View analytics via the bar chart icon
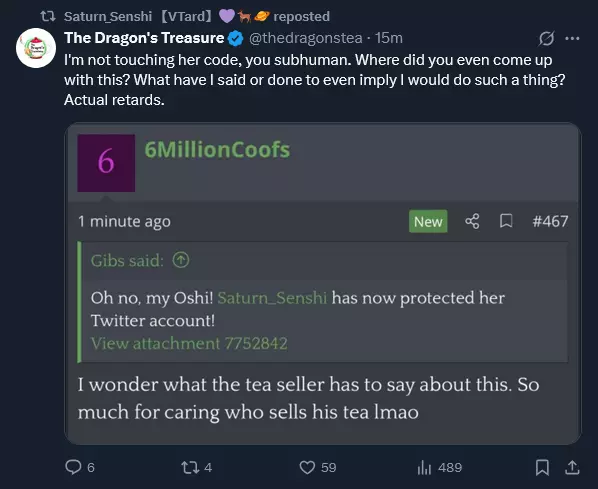The height and width of the screenshot is (489, 598). pyautogui.click(x=424, y=467)
